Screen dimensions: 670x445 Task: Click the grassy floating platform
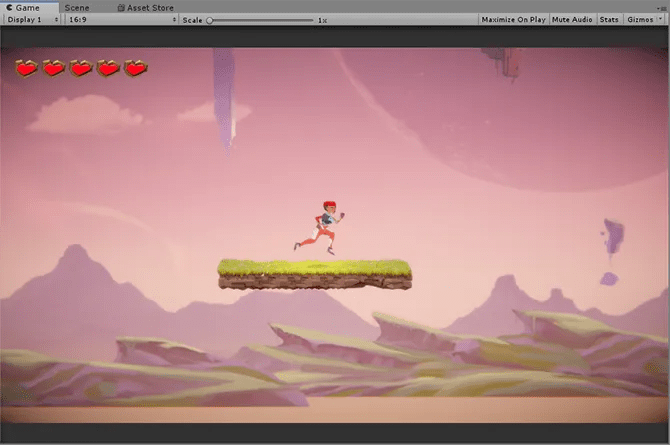315,274
